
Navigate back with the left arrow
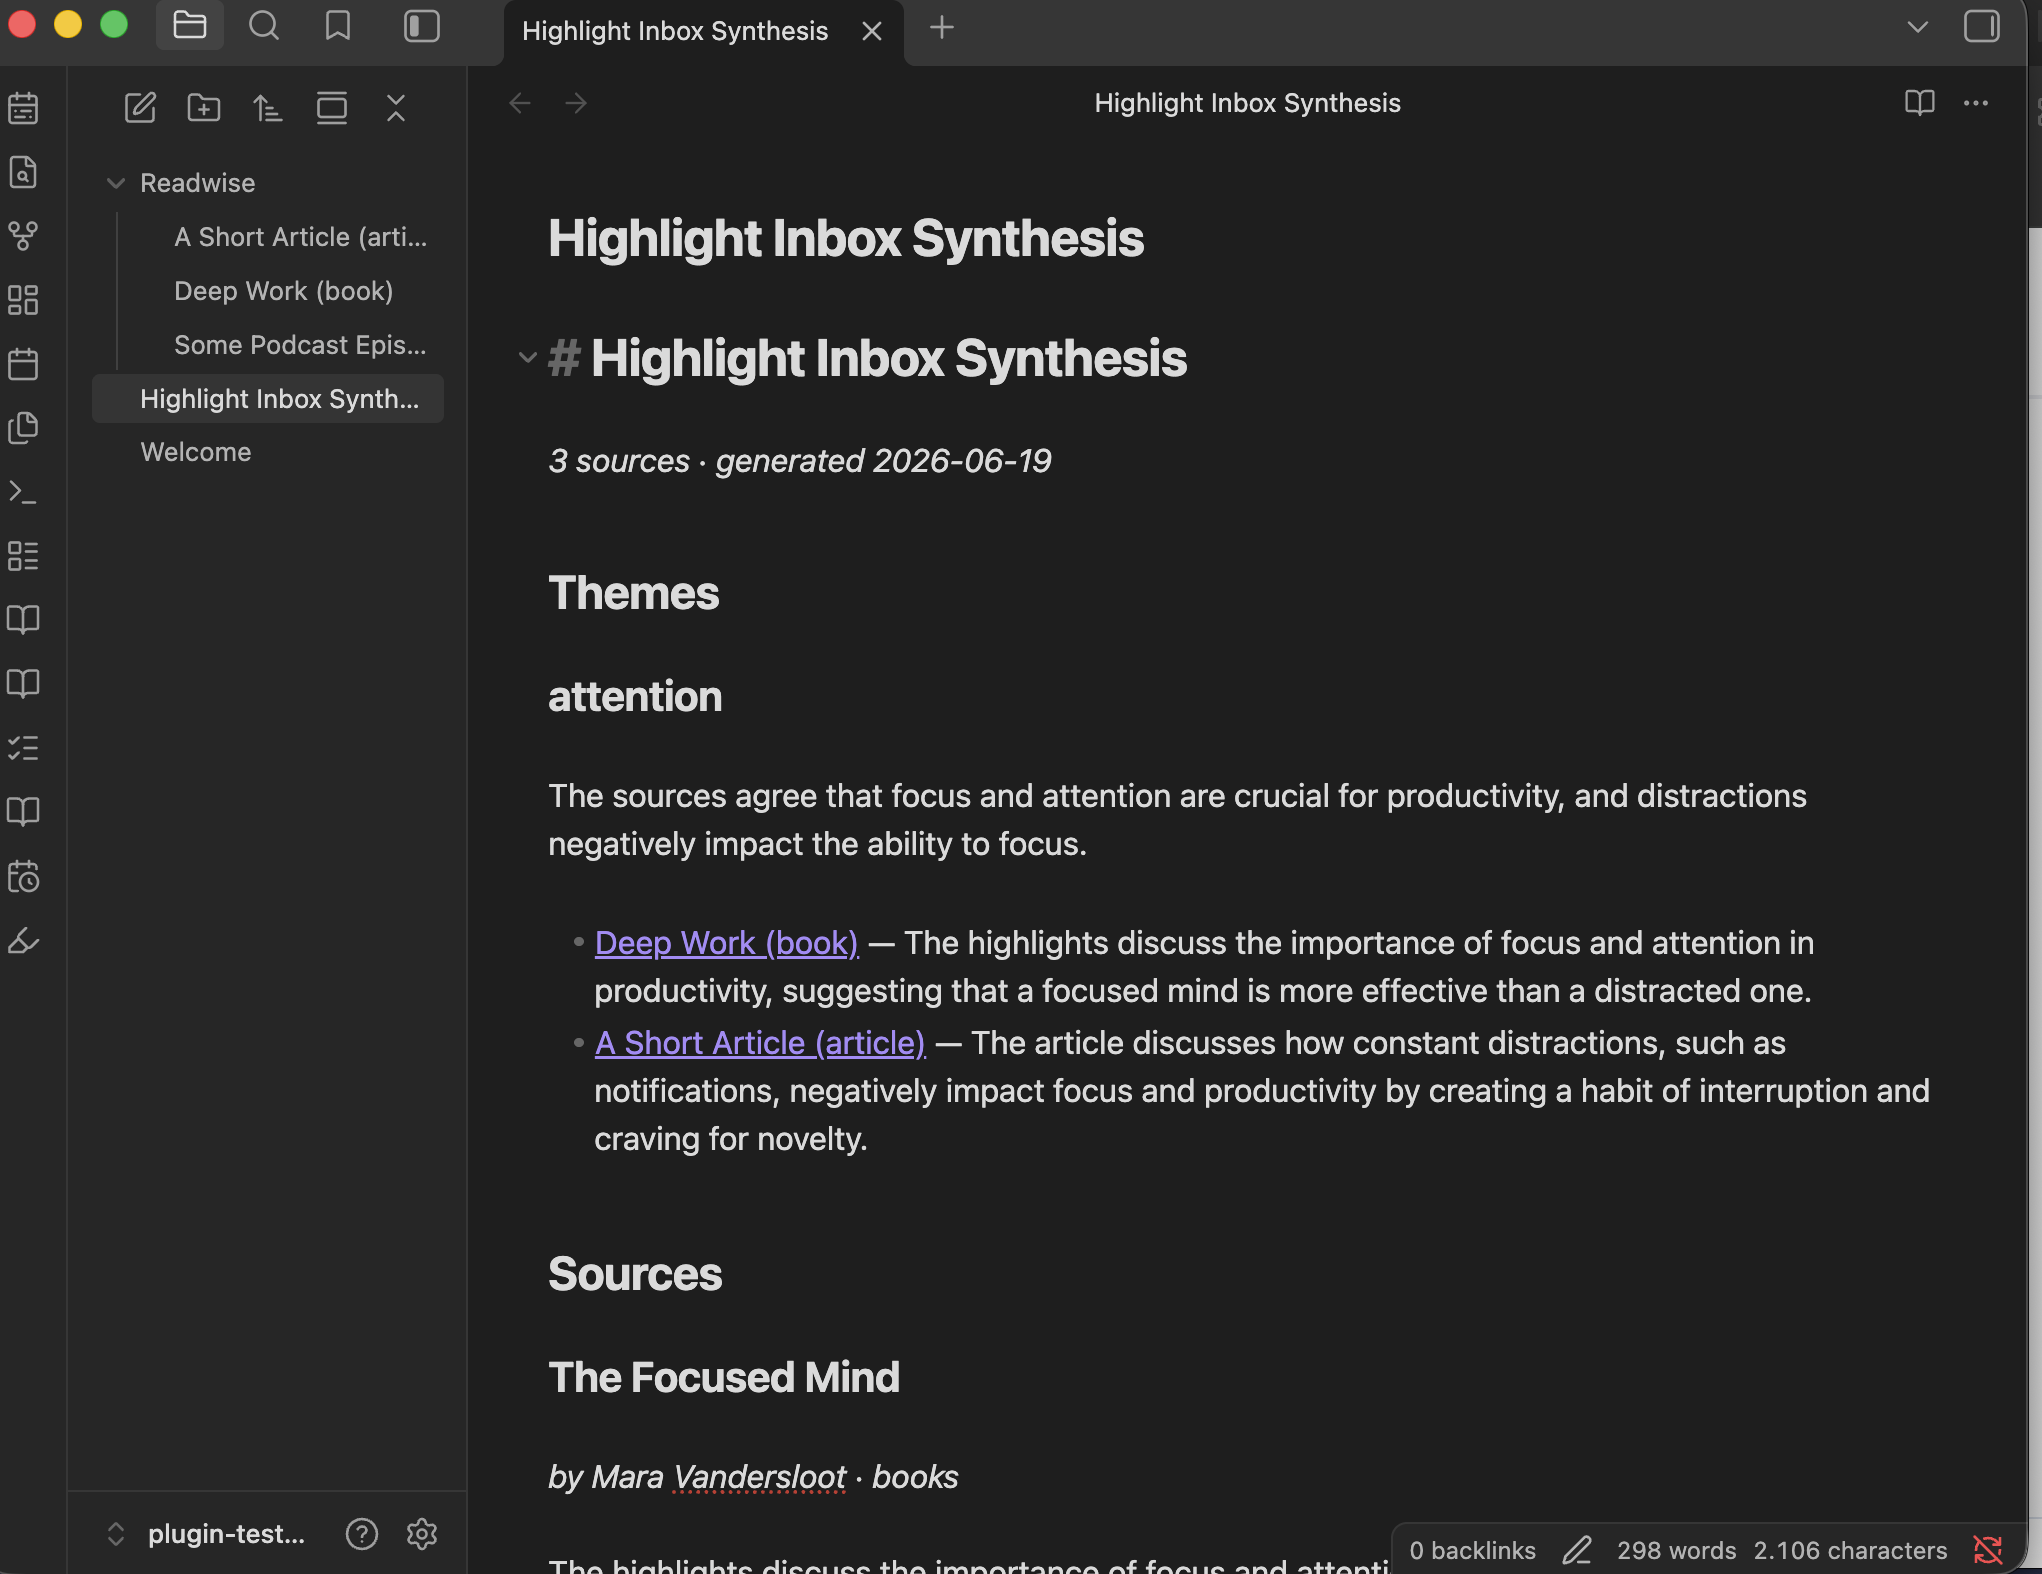pyautogui.click(x=519, y=103)
